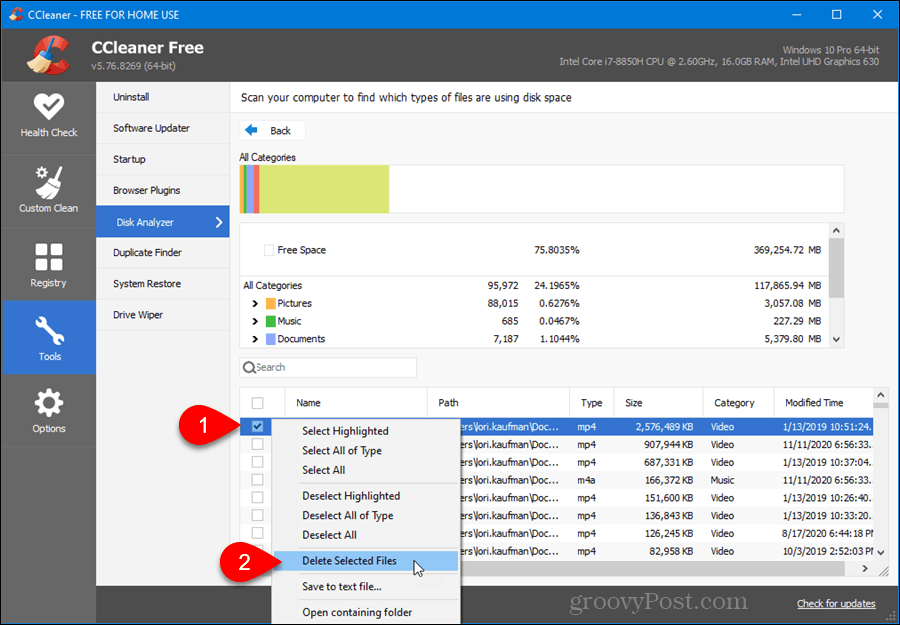This screenshot has height=625, width=900.
Task: Open the Custom Clean section
Action: tap(49, 191)
